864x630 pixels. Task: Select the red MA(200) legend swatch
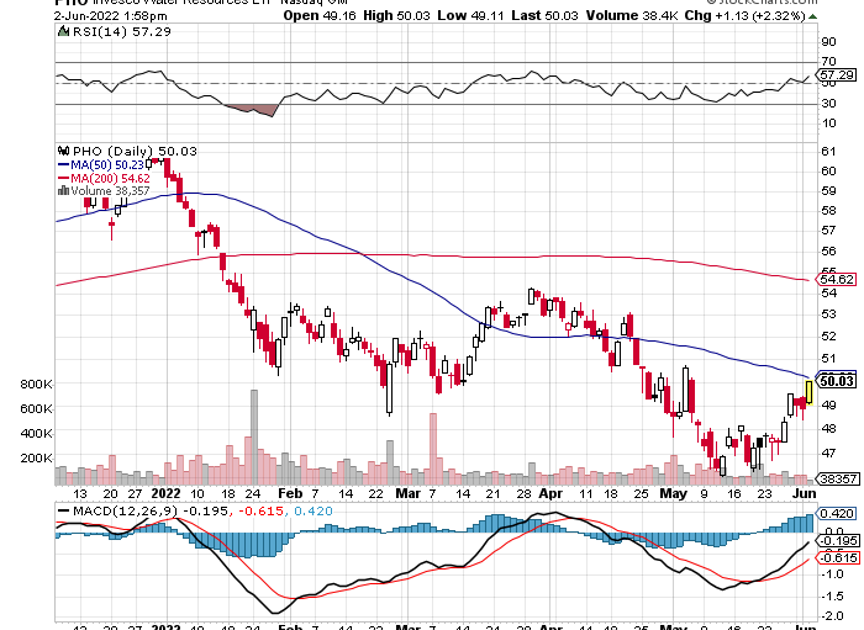(x=64, y=177)
